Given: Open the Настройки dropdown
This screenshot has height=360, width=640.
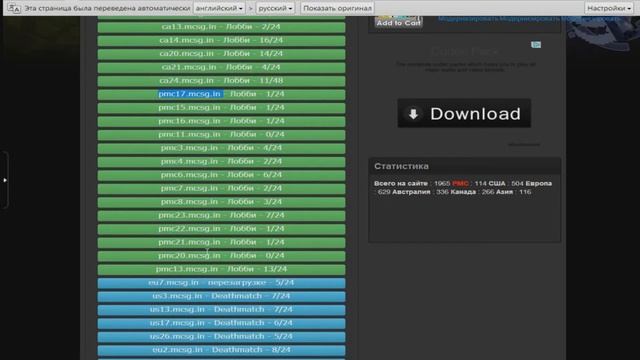Looking at the screenshot, I should [609, 8].
